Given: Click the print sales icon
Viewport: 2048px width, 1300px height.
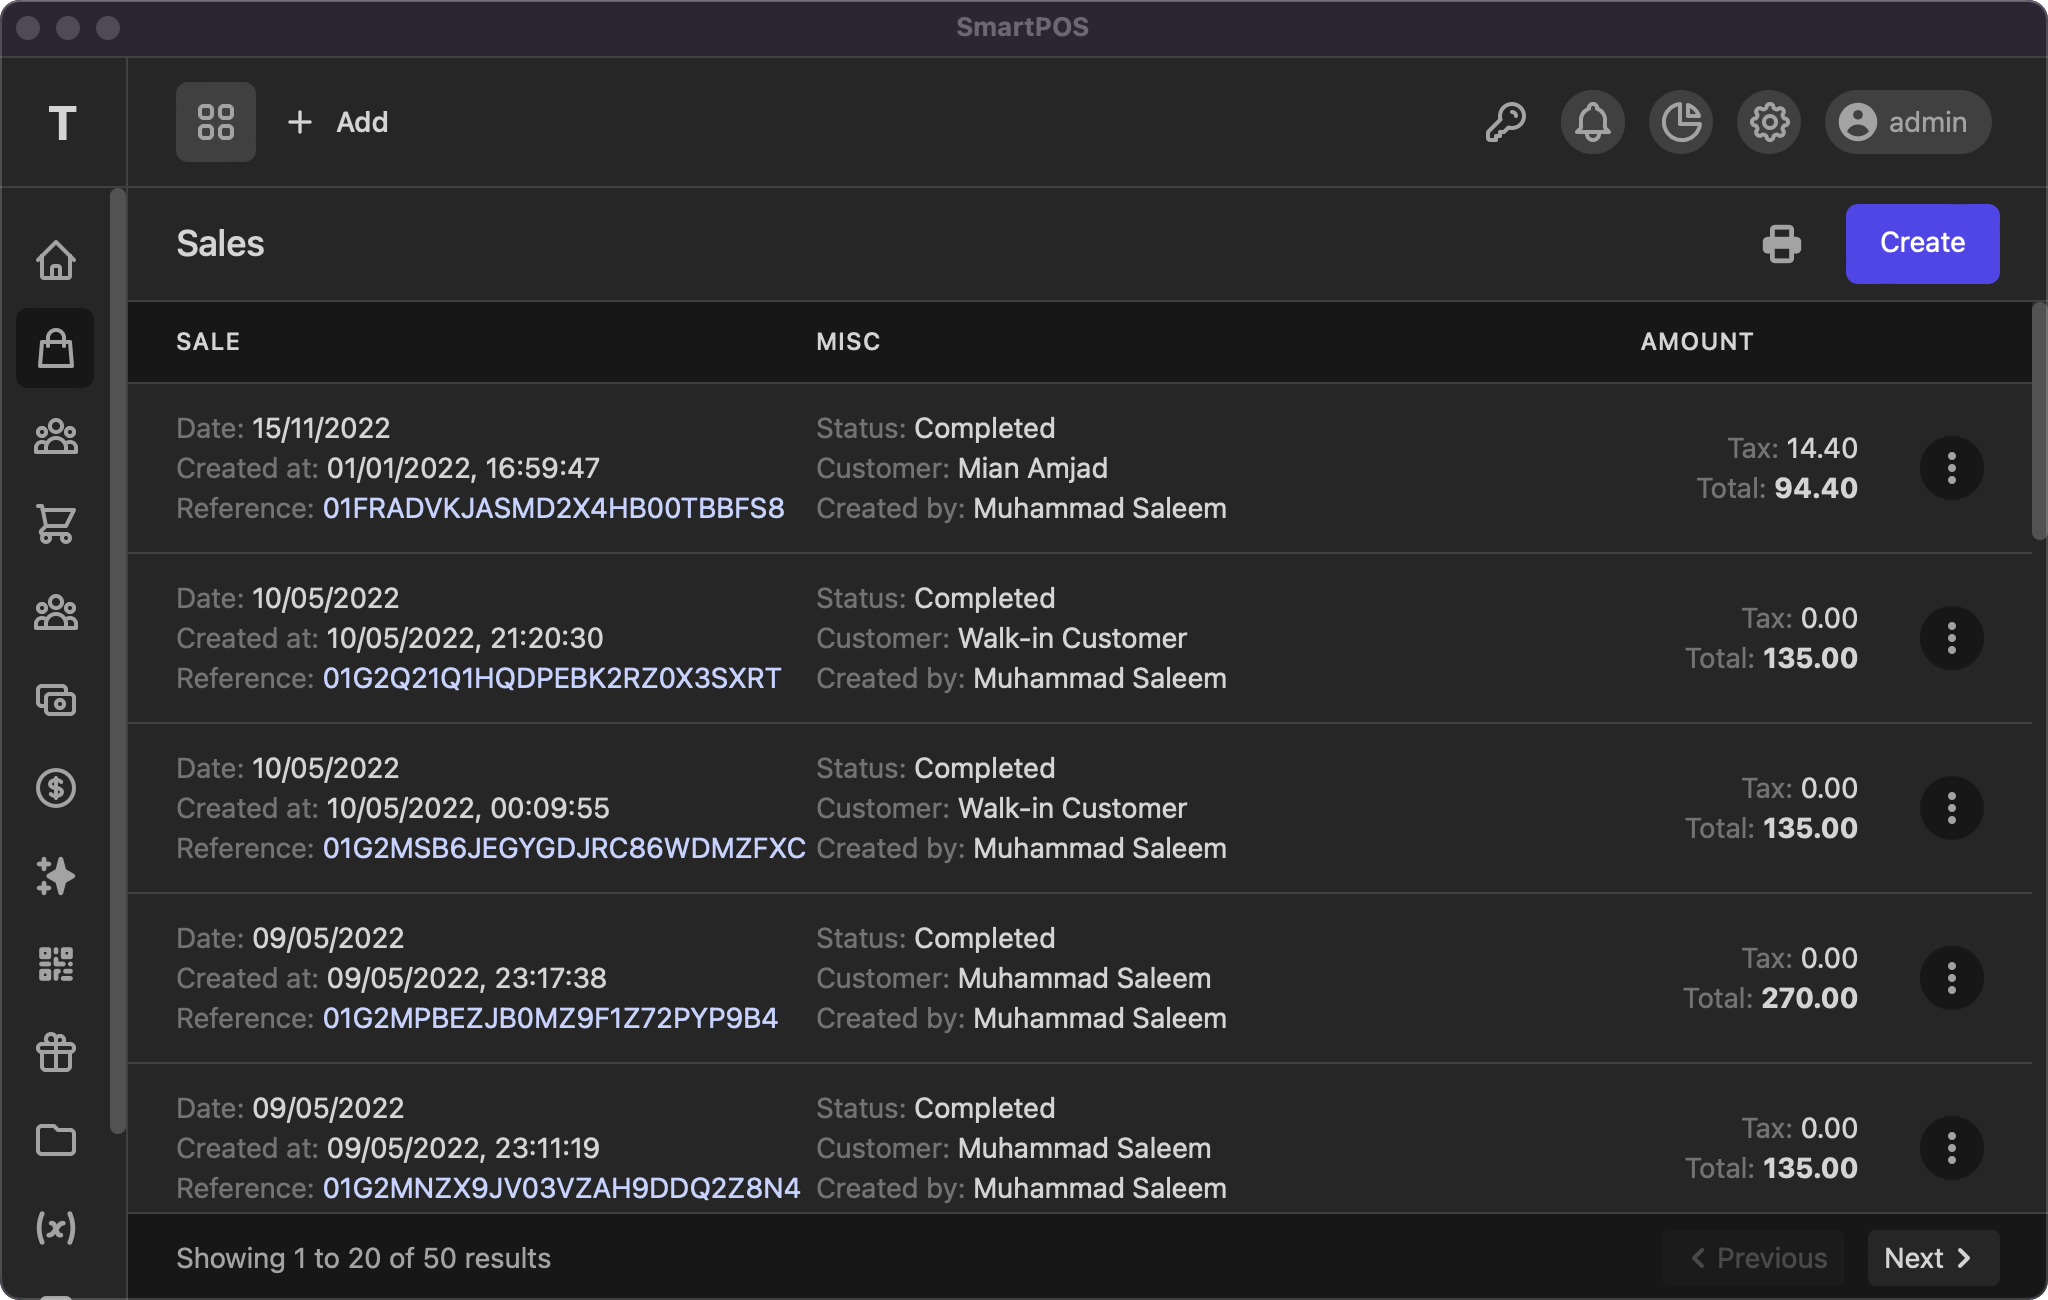Looking at the screenshot, I should (1781, 244).
